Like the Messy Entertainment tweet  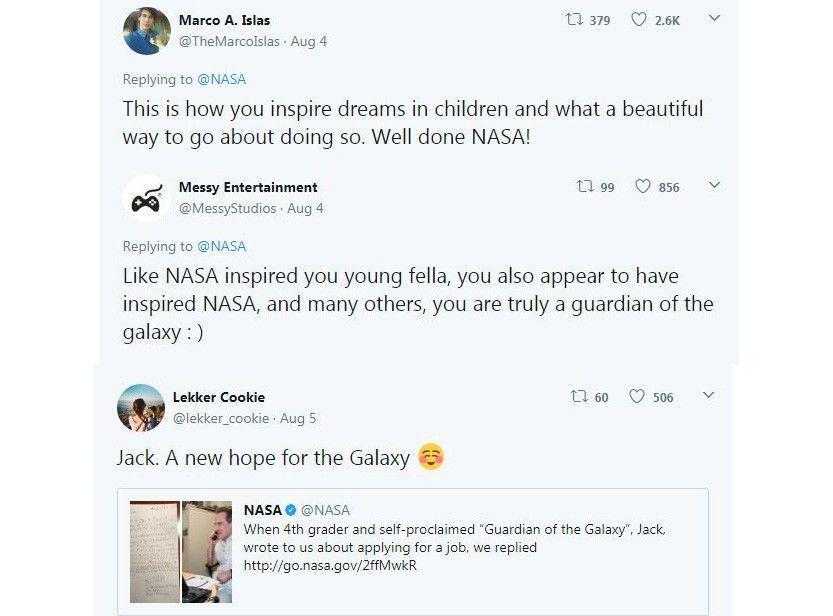click(x=643, y=187)
